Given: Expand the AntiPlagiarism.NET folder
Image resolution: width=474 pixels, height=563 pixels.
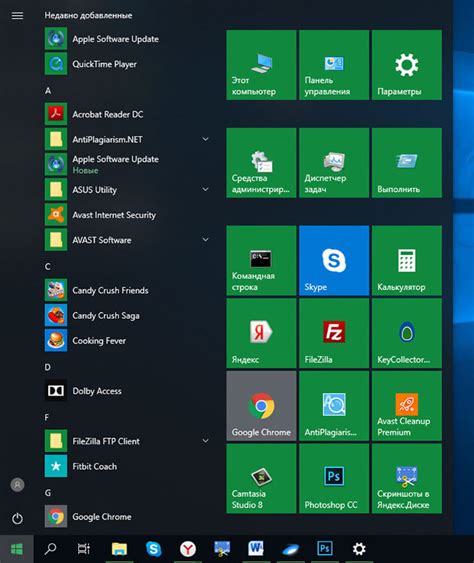Looking at the screenshot, I should point(205,139).
